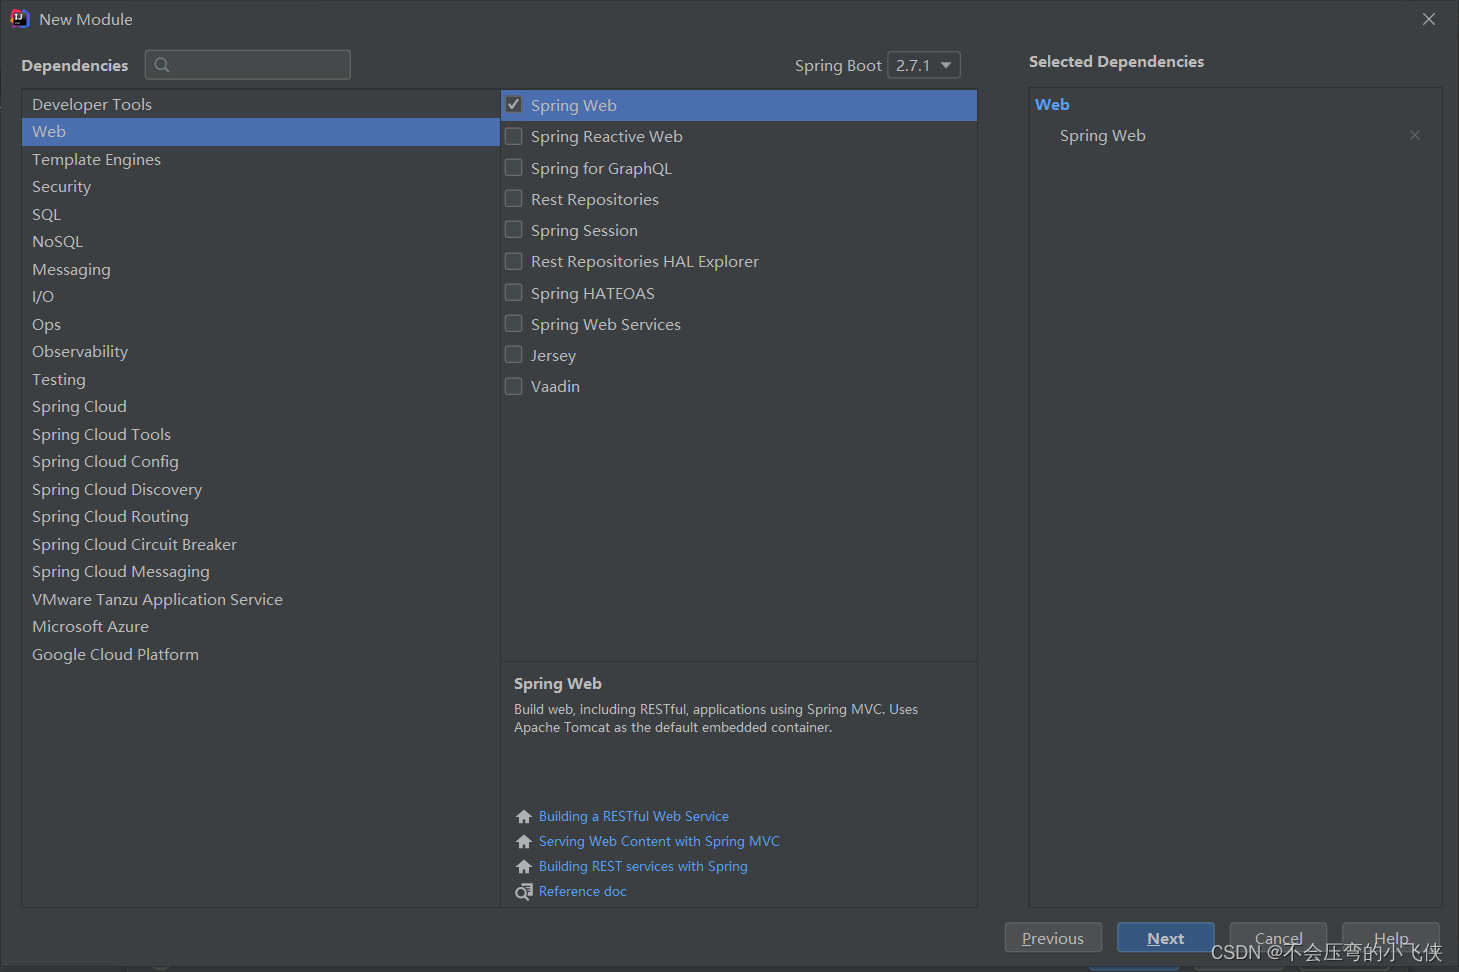Click home icon beside Serving Web Content link
The height and width of the screenshot is (972, 1459).
[x=524, y=842]
